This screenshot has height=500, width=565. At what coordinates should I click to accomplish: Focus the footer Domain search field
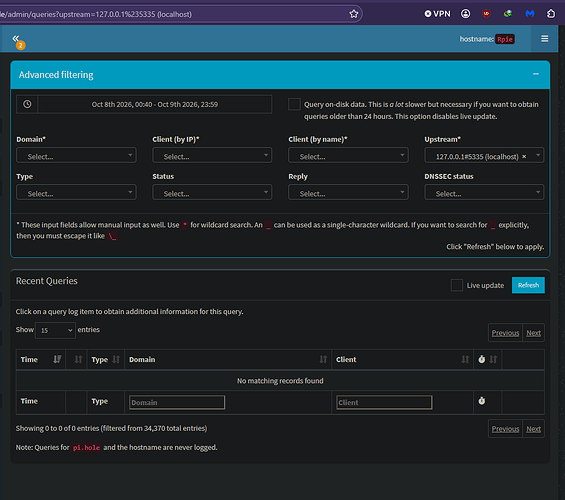pyautogui.click(x=177, y=402)
